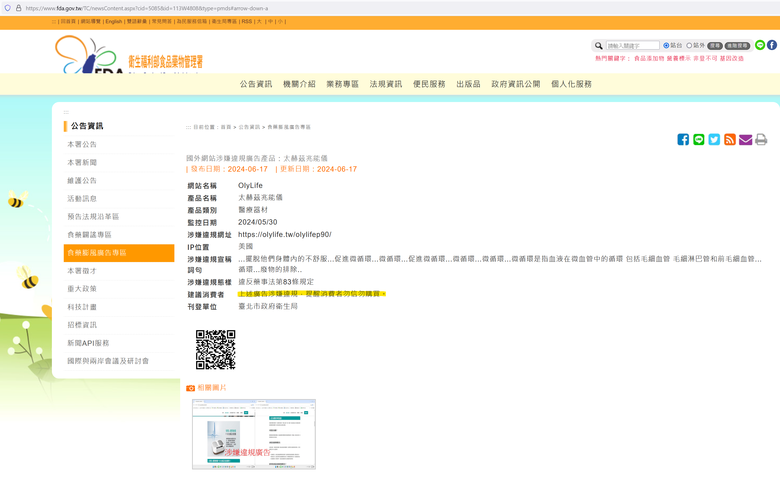Image resolution: width=780 pixels, height=480 pixels.
Task: Click the header Facebook icon beside the search bar
Action: (x=772, y=45)
